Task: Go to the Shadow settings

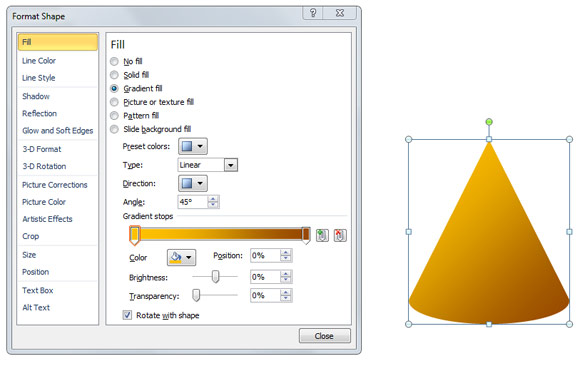Action: point(36,97)
